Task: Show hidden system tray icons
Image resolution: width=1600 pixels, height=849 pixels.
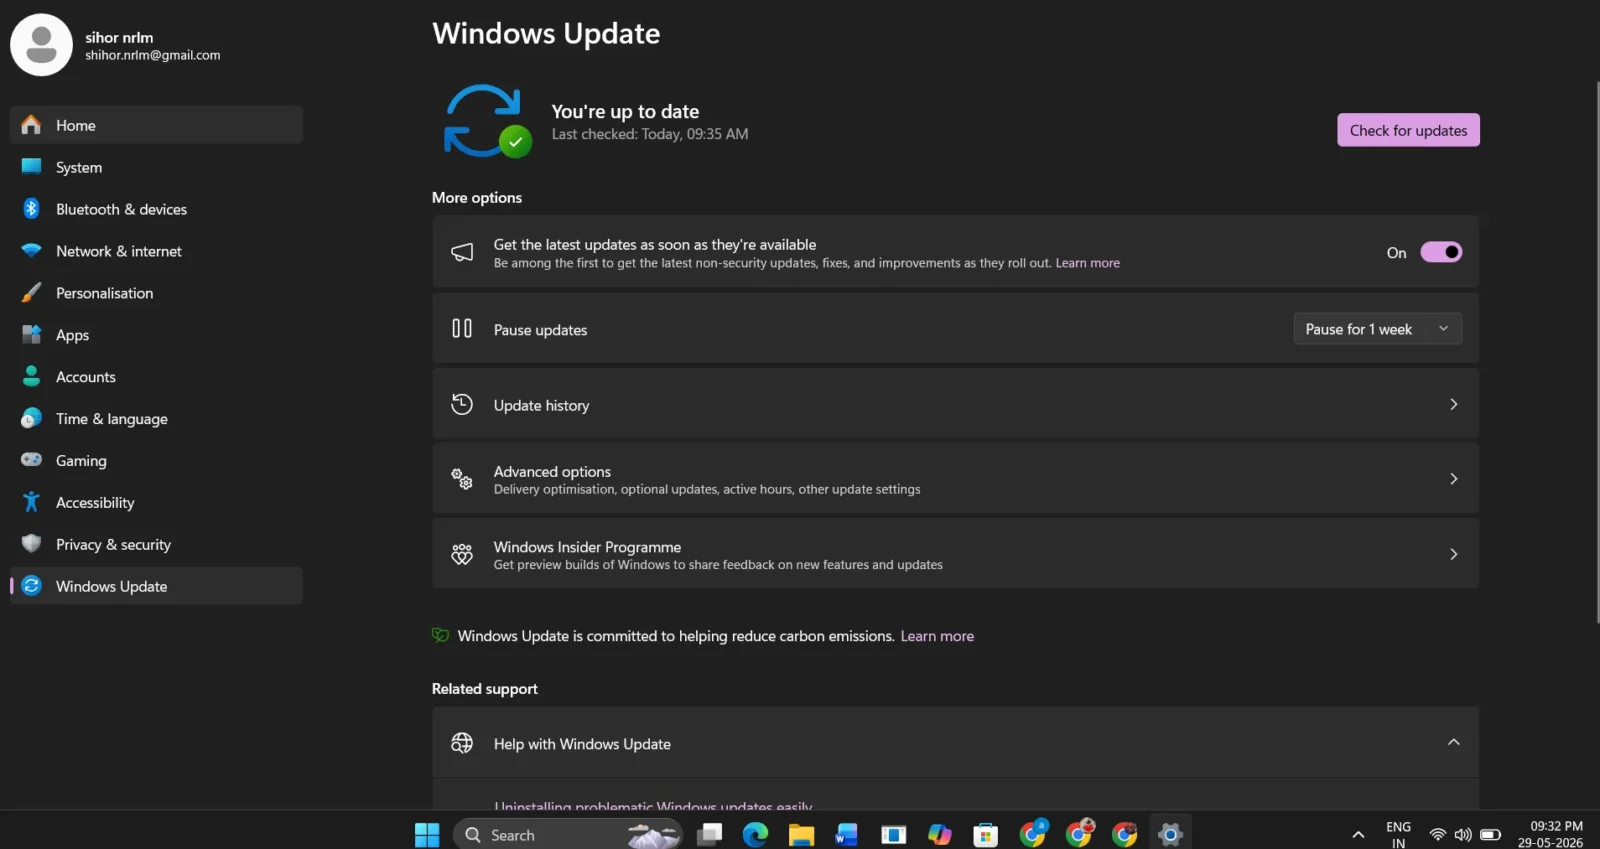Action: coord(1358,835)
